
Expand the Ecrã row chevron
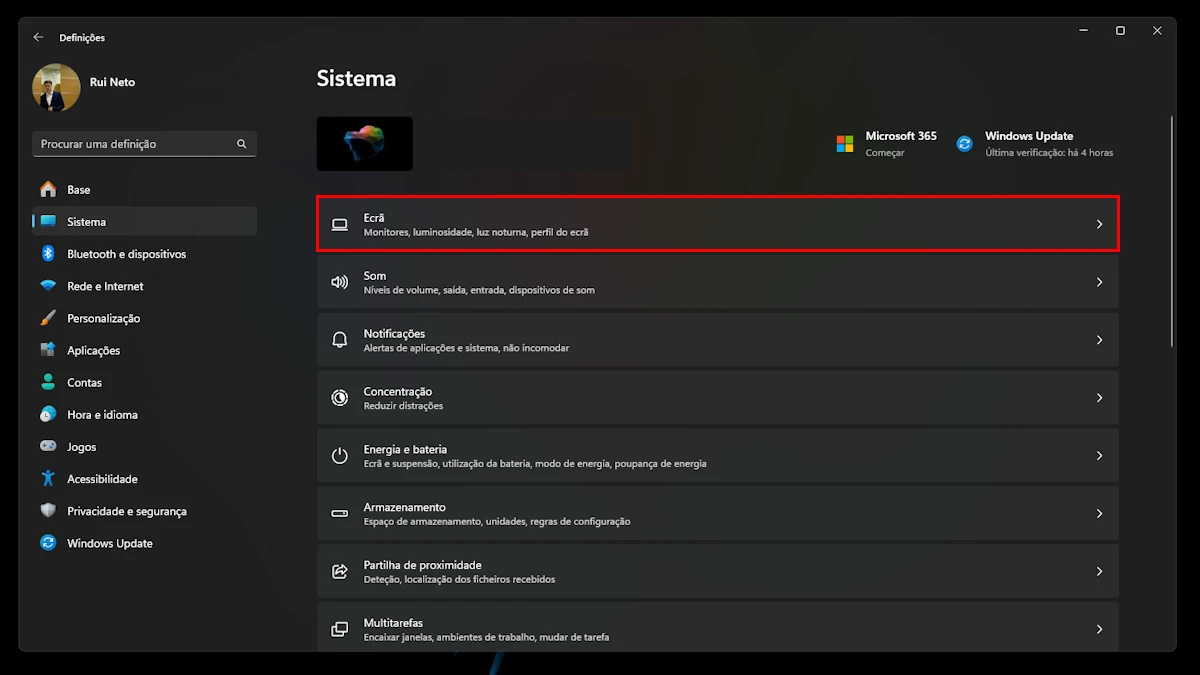pyautogui.click(x=1099, y=224)
